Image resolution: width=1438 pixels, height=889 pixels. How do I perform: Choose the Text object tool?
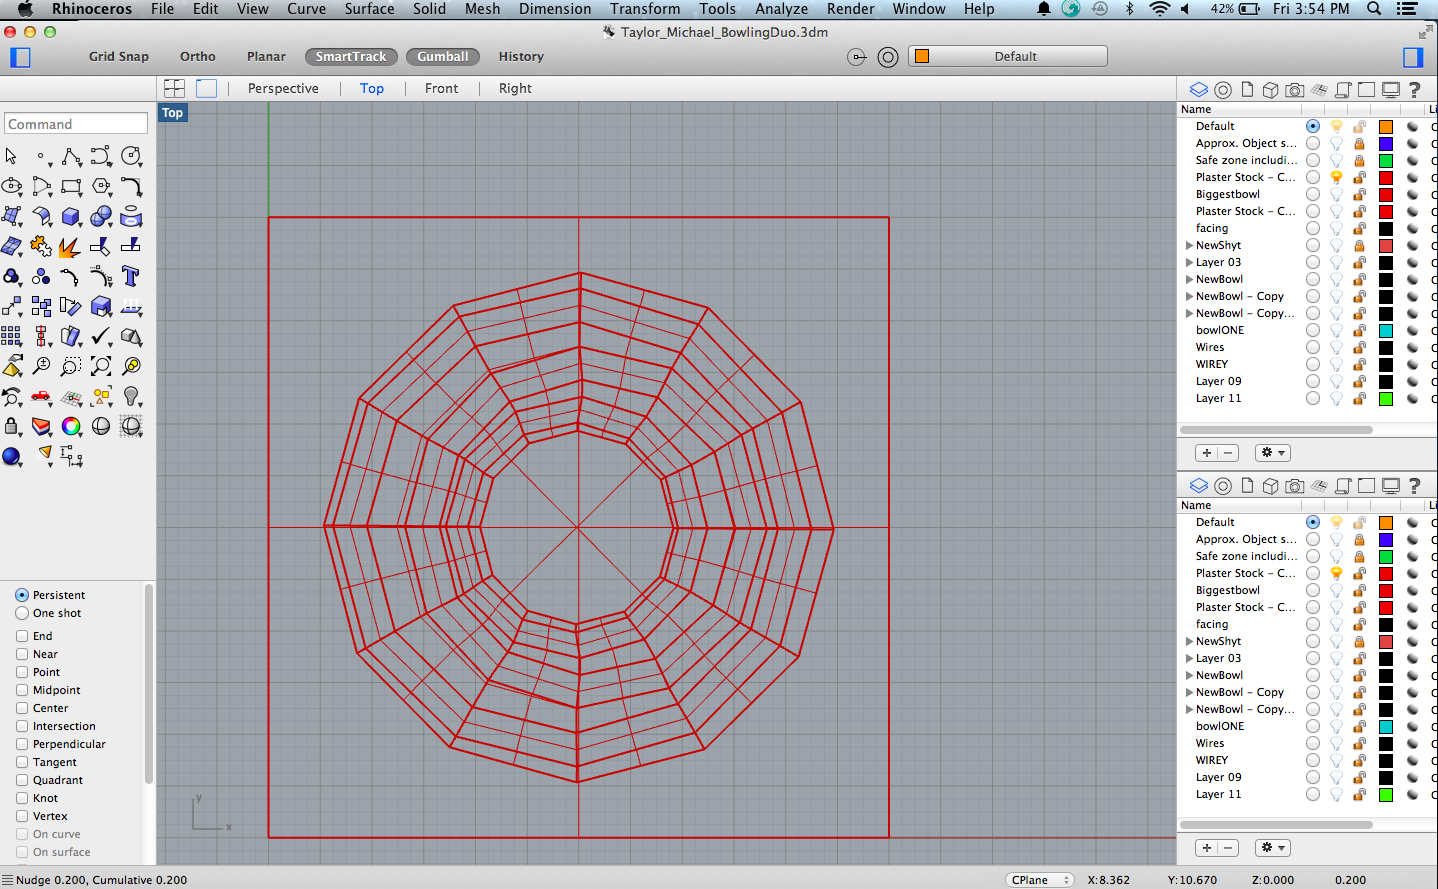point(131,276)
